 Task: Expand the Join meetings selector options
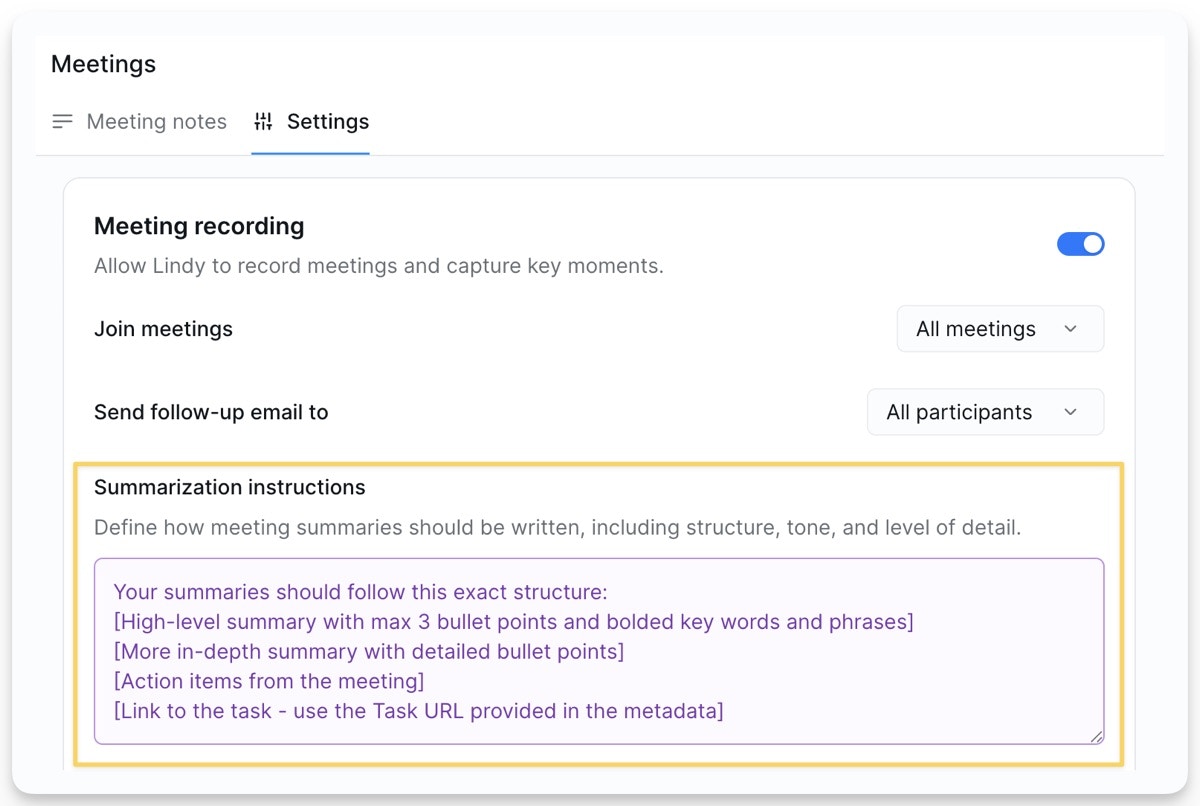pos(1000,328)
